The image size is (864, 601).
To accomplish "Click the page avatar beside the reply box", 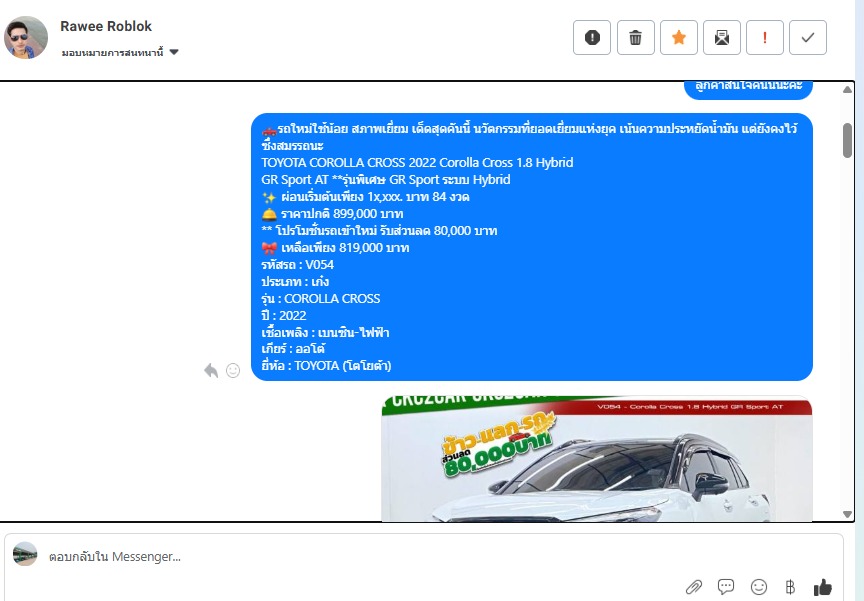I will point(25,554).
